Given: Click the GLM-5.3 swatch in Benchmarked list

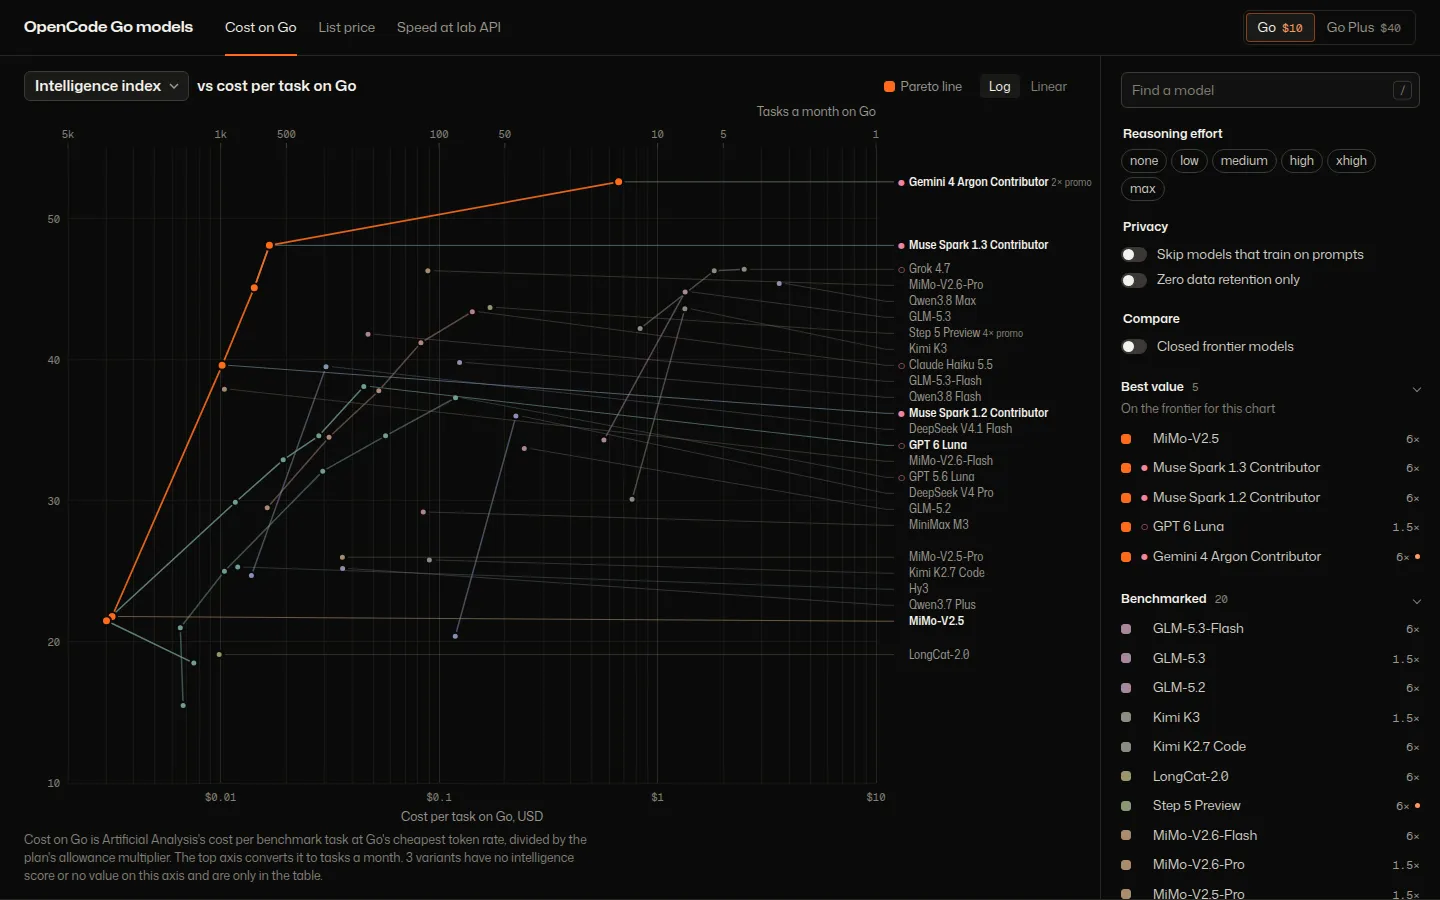Looking at the screenshot, I should tap(1126, 659).
